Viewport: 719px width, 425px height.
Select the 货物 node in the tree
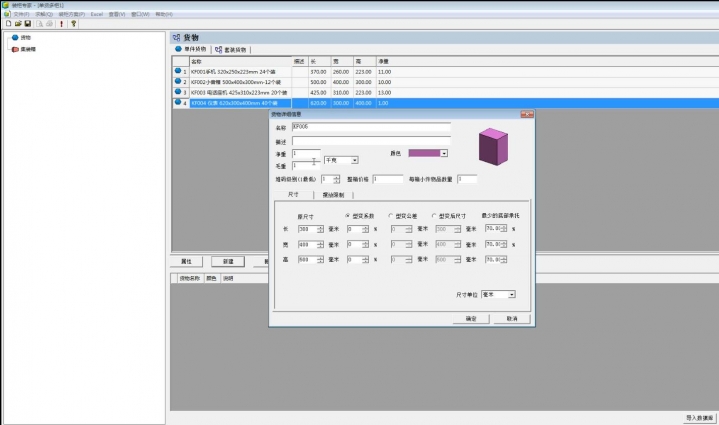point(24,38)
